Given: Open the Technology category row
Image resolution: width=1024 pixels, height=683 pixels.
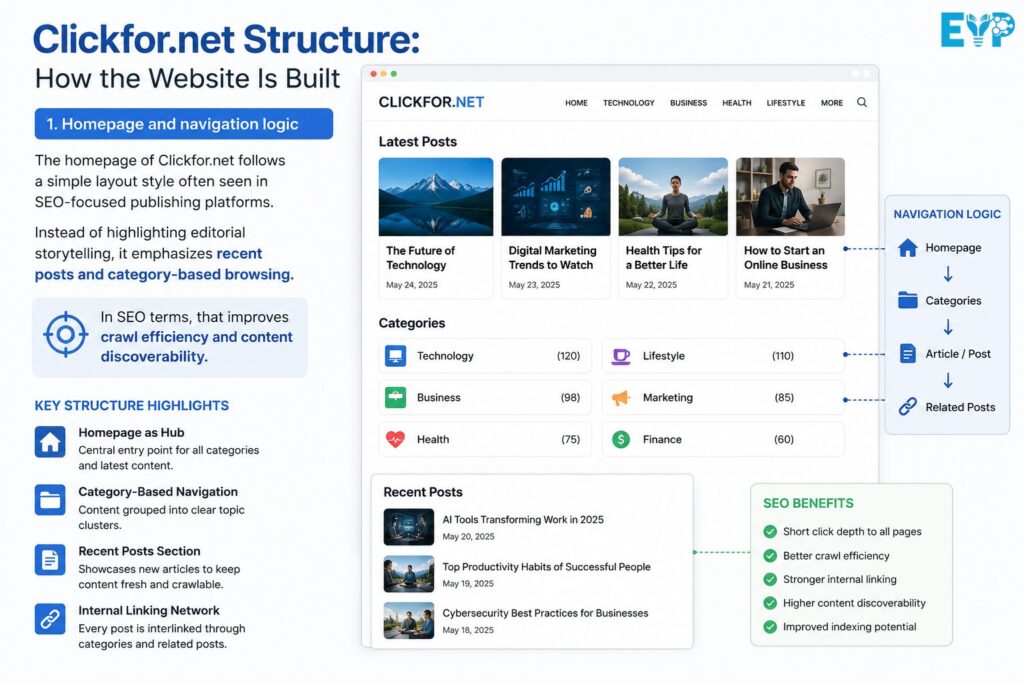Looking at the screenshot, I should coord(485,356).
